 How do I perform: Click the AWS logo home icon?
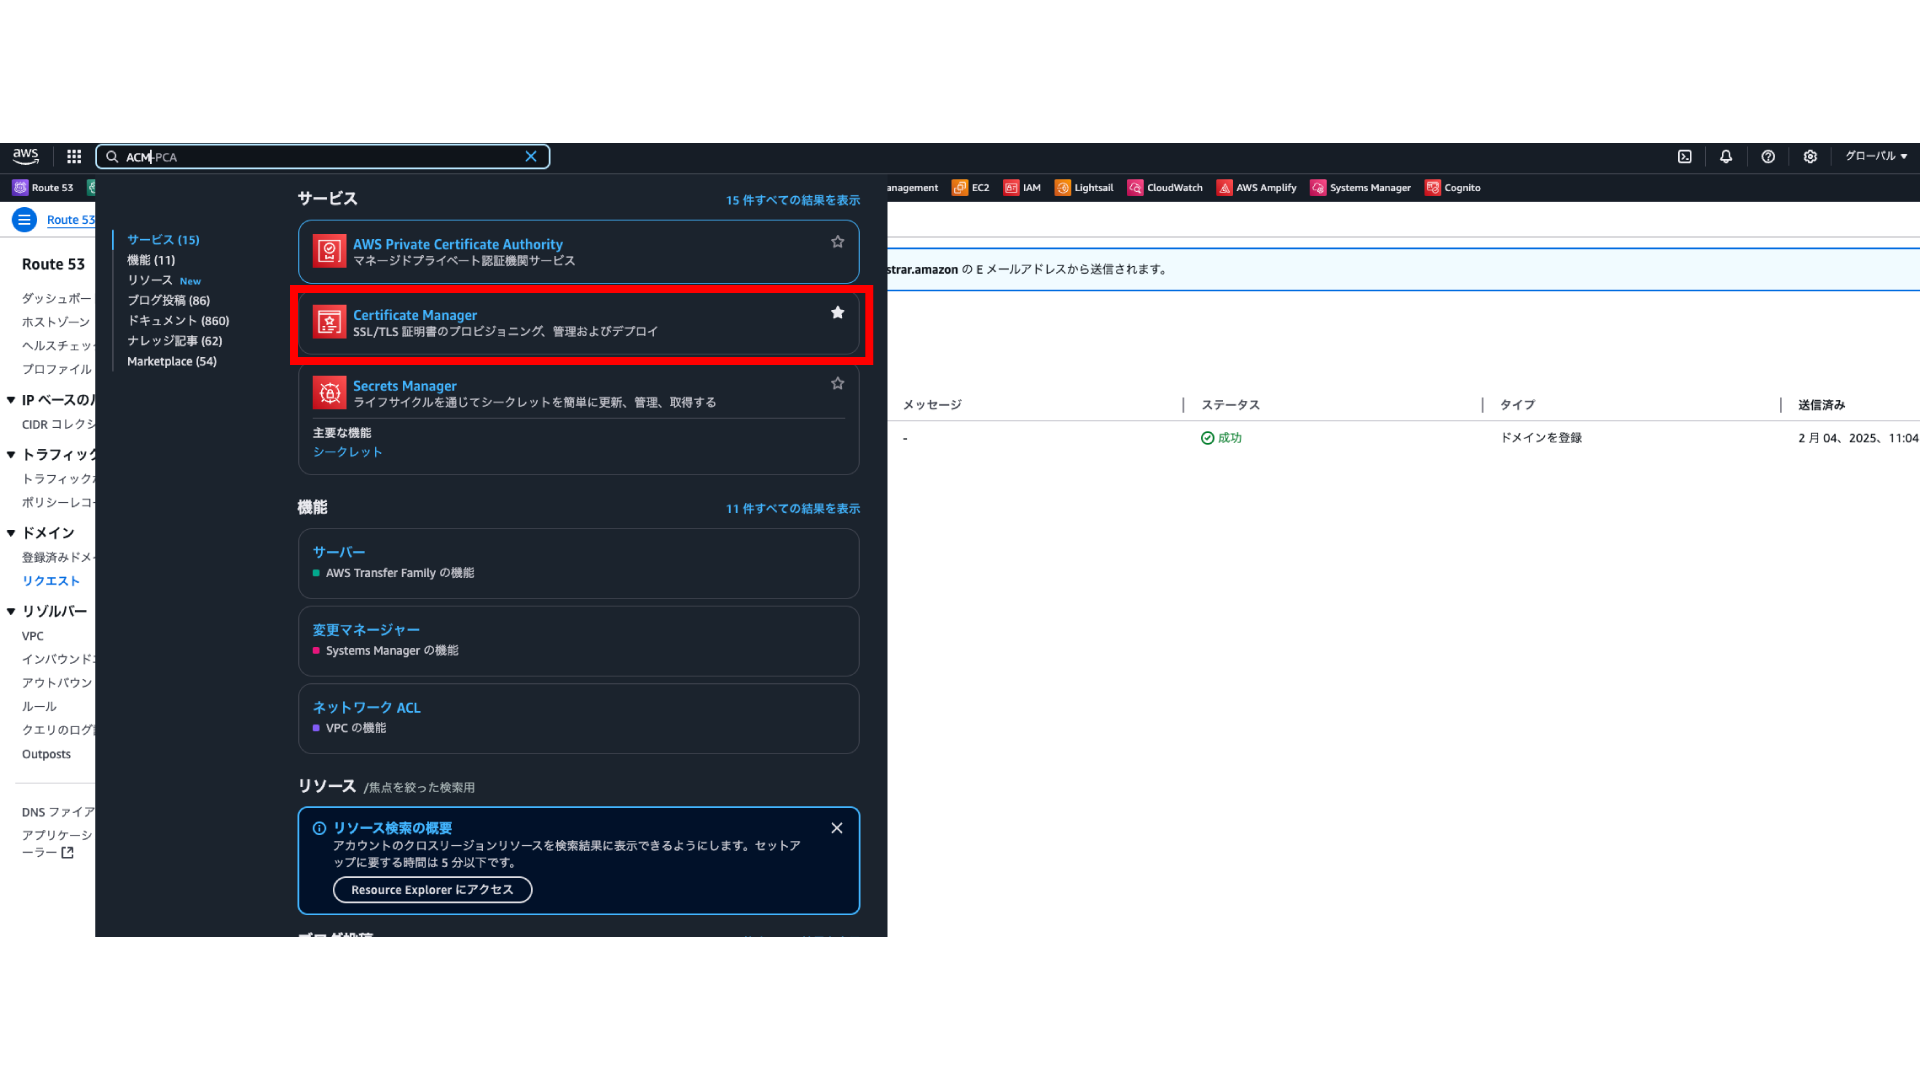[x=26, y=156]
